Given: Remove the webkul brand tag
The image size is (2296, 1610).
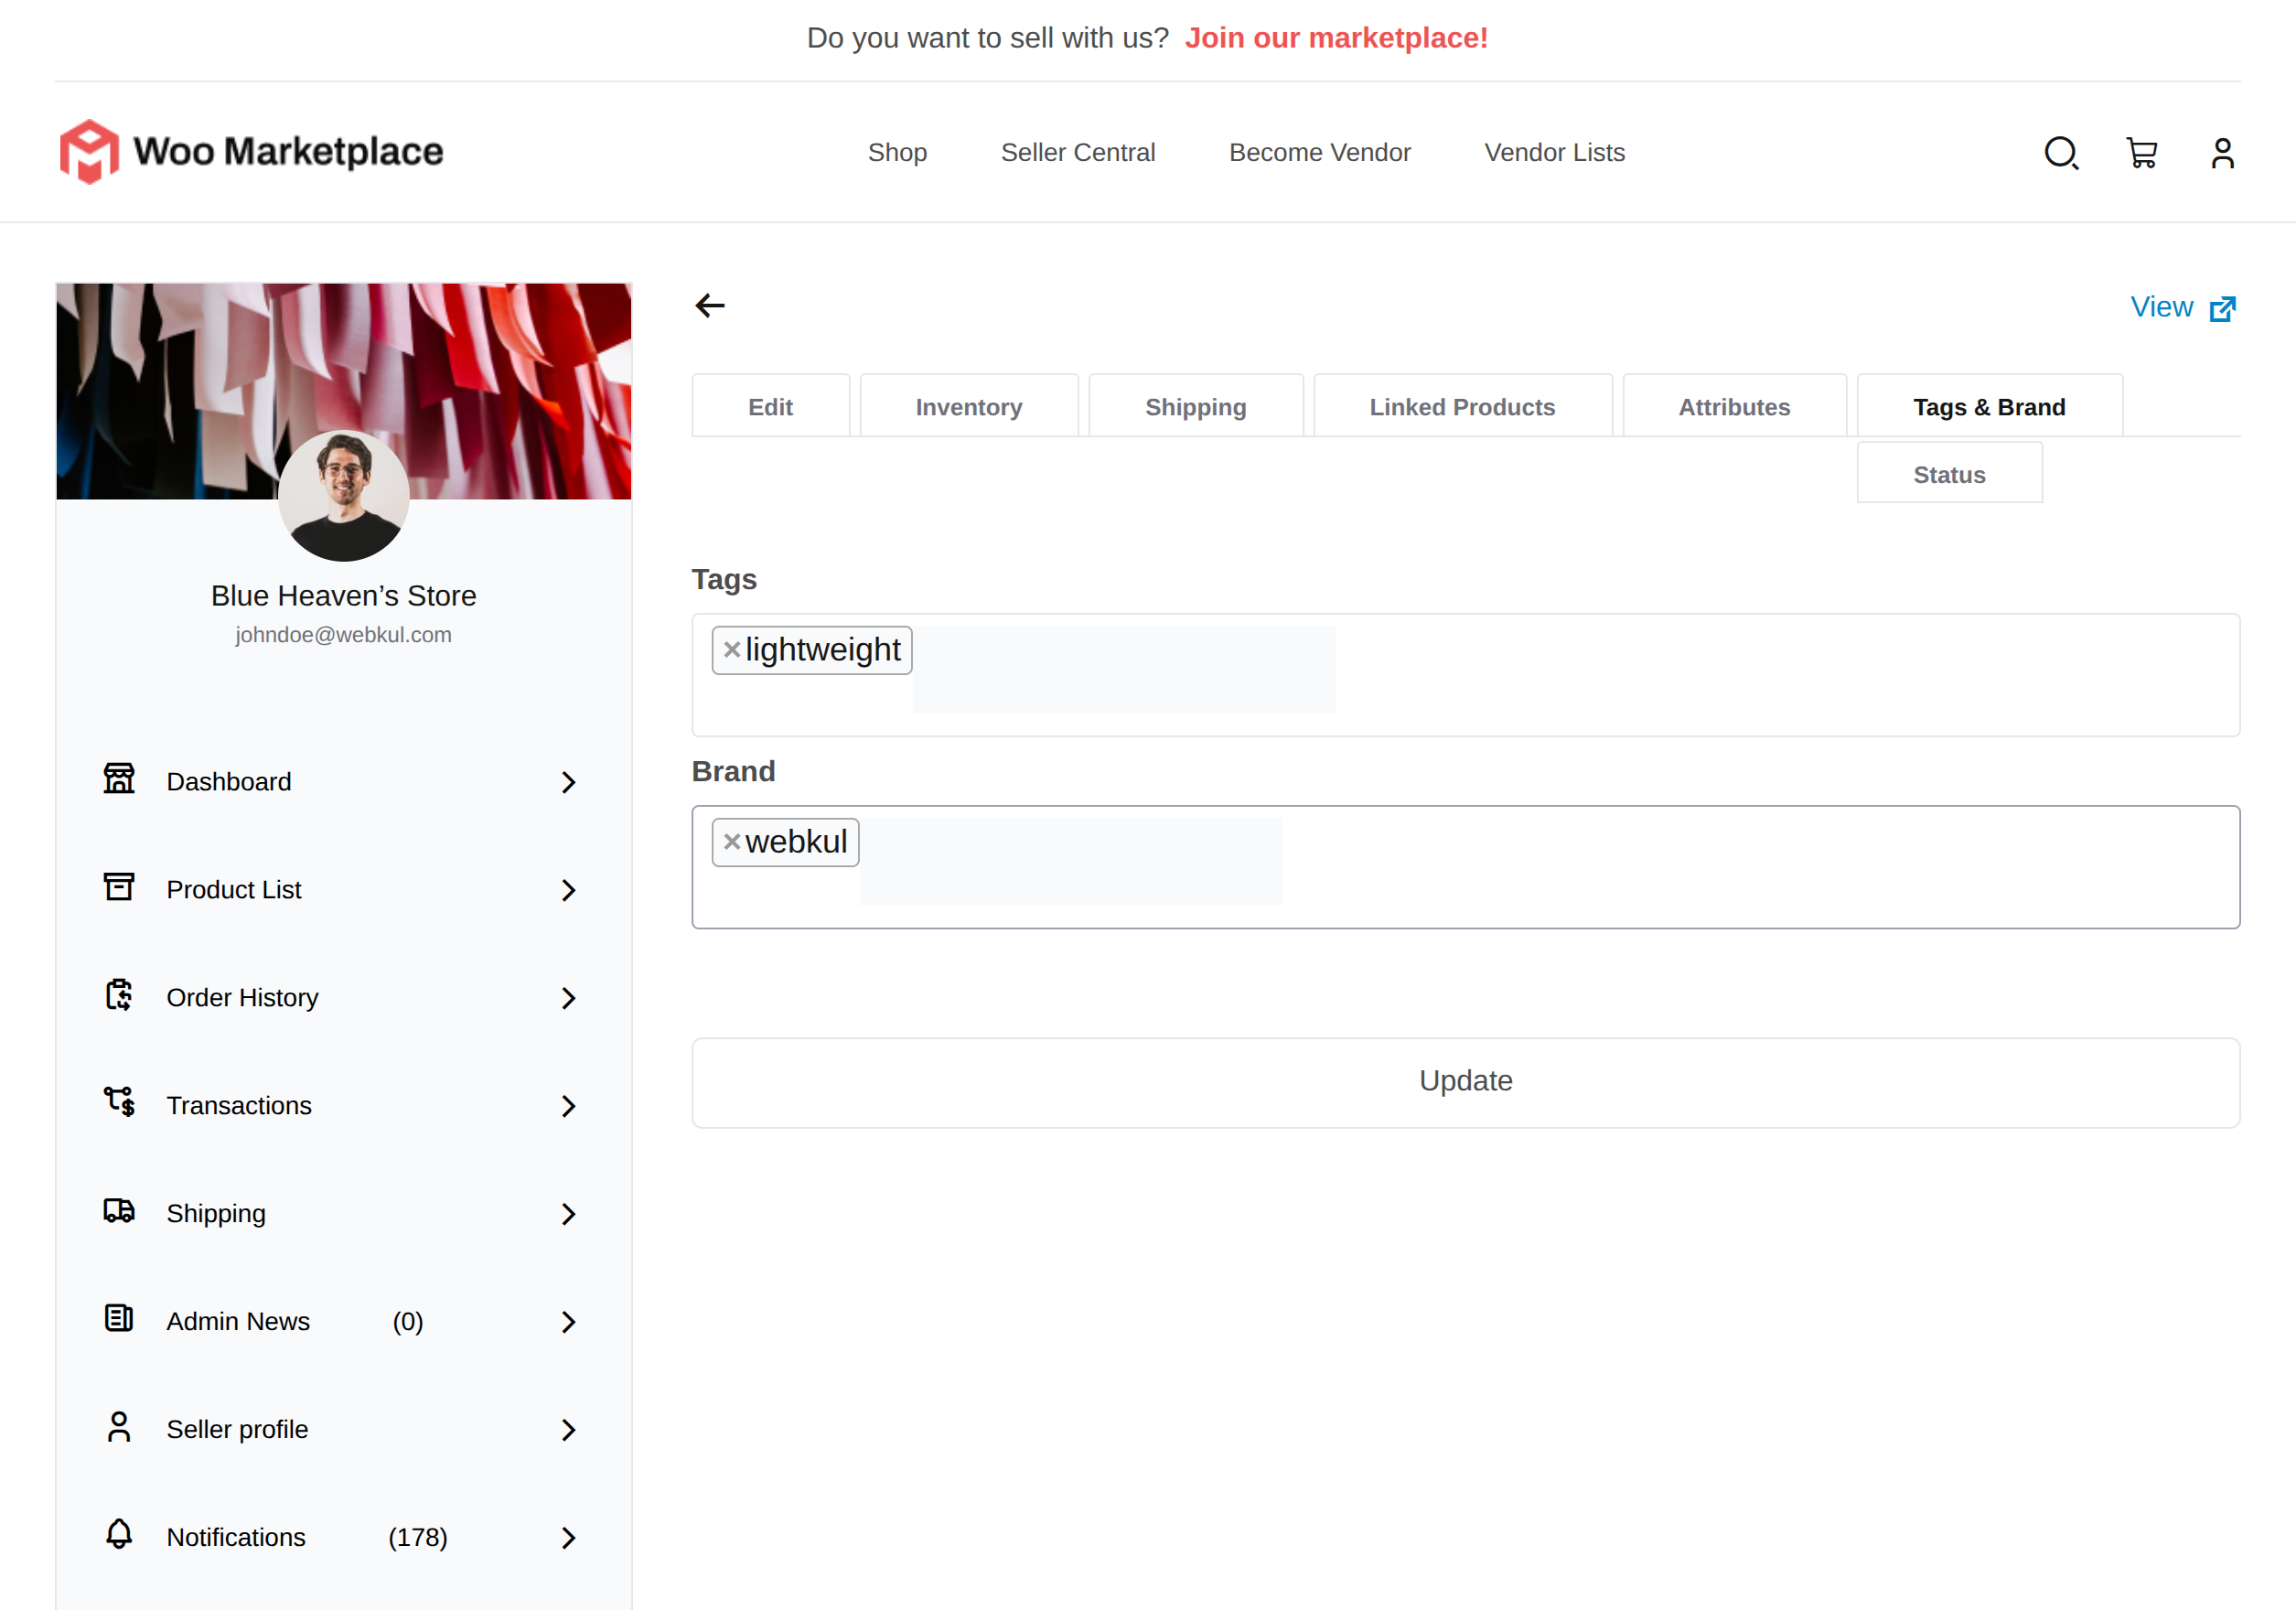Looking at the screenshot, I should [x=732, y=842].
